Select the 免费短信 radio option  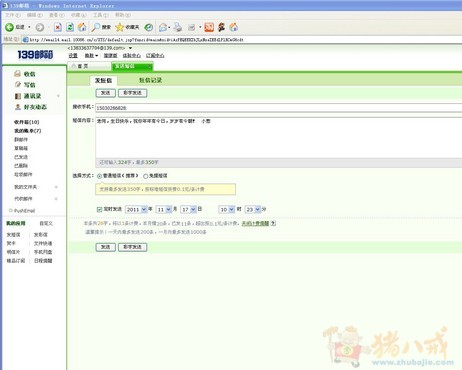(x=145, y=176)
